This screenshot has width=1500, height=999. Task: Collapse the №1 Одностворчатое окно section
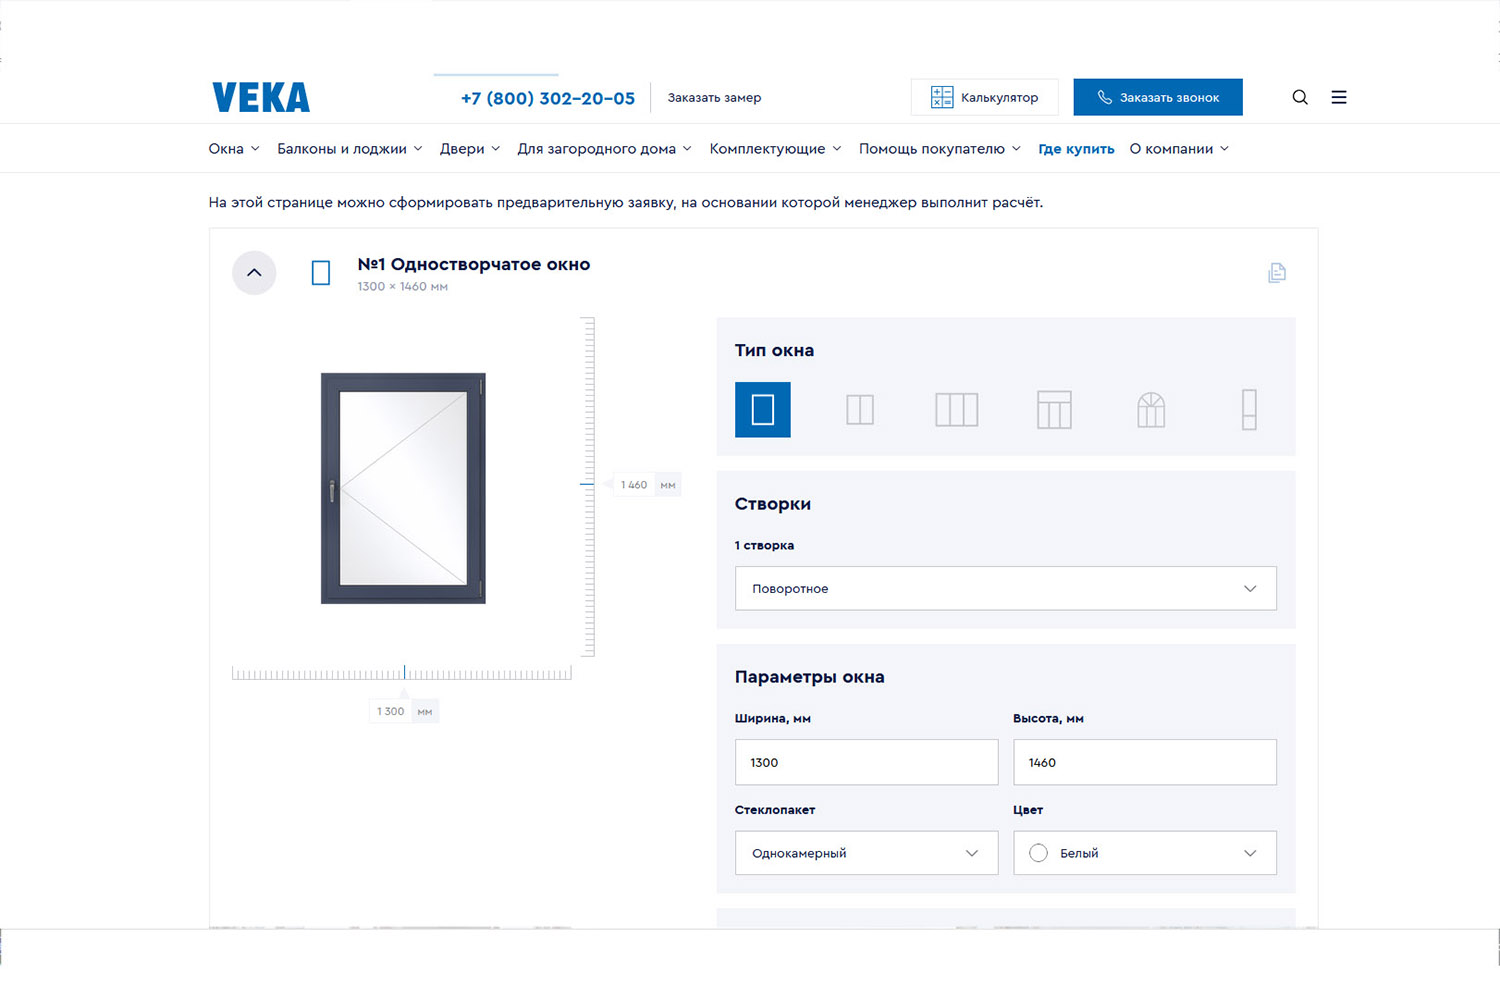click(254, 272)
